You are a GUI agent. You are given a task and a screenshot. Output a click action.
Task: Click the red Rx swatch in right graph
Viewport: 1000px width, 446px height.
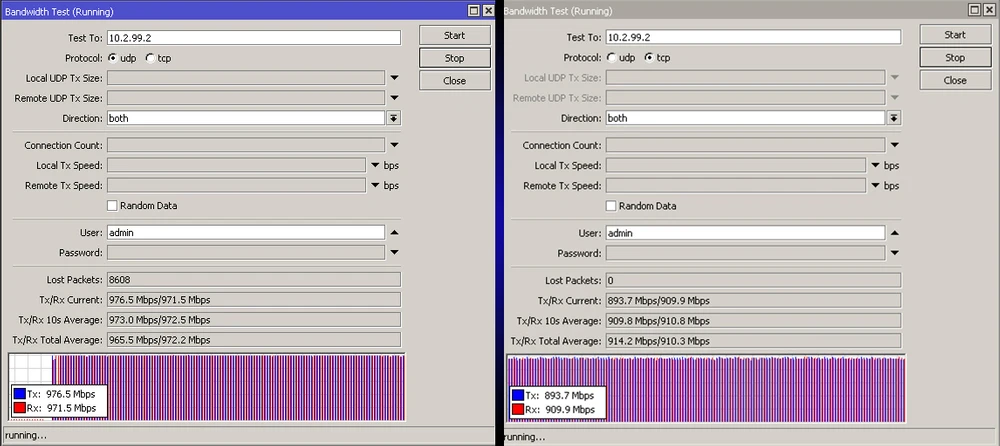(518, 409)
